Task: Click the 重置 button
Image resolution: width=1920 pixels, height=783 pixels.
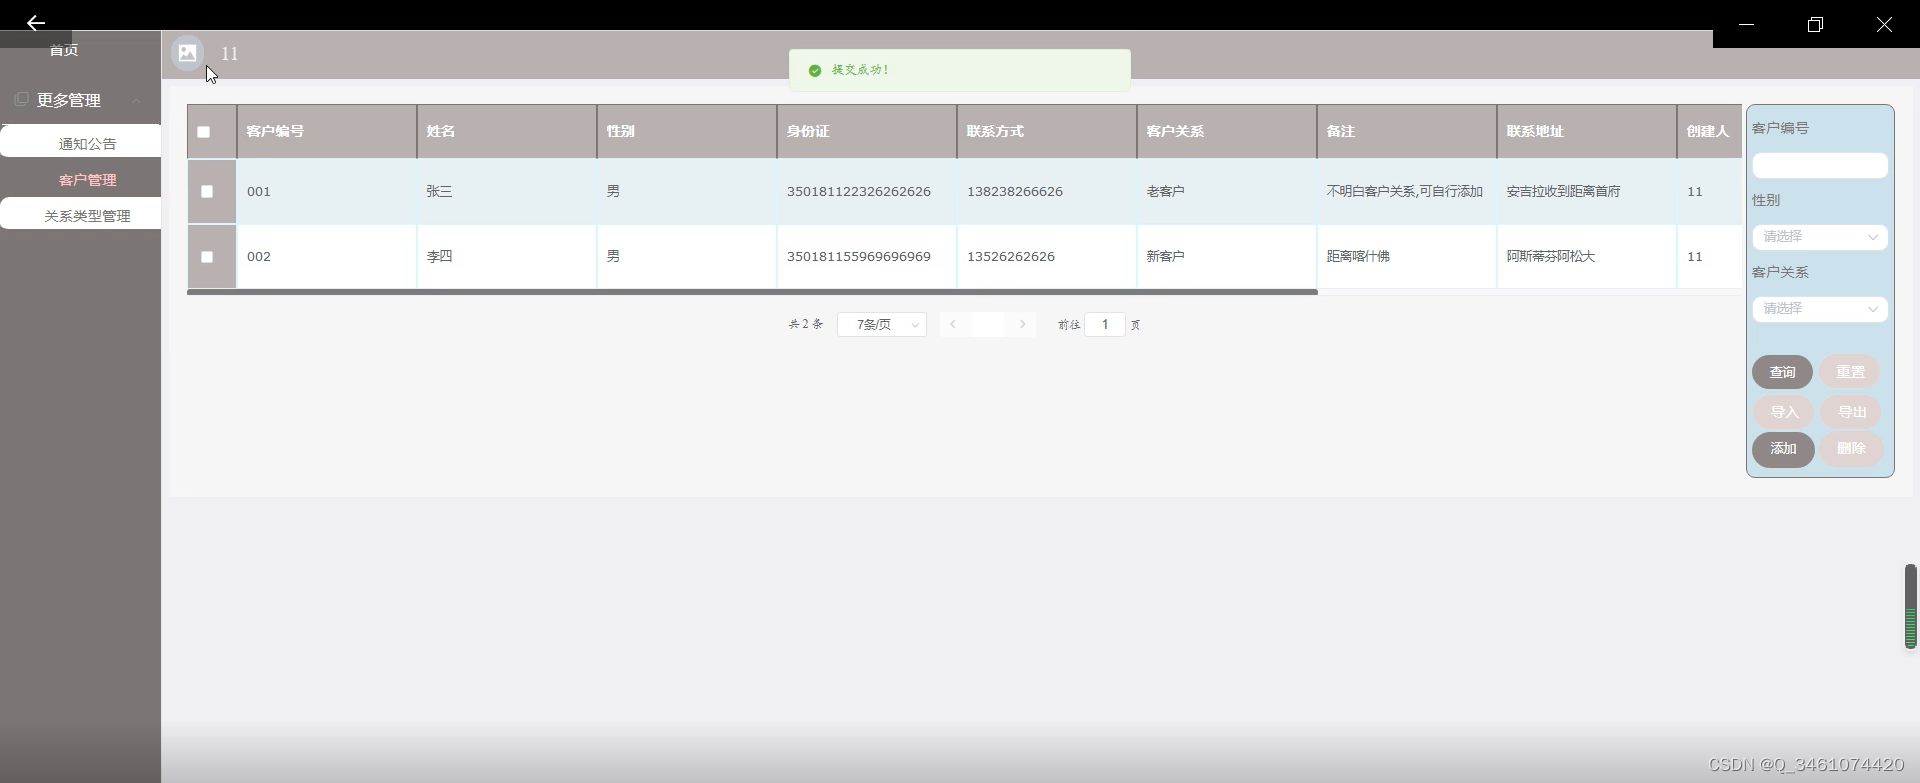Action: [x=1850, y=372]
